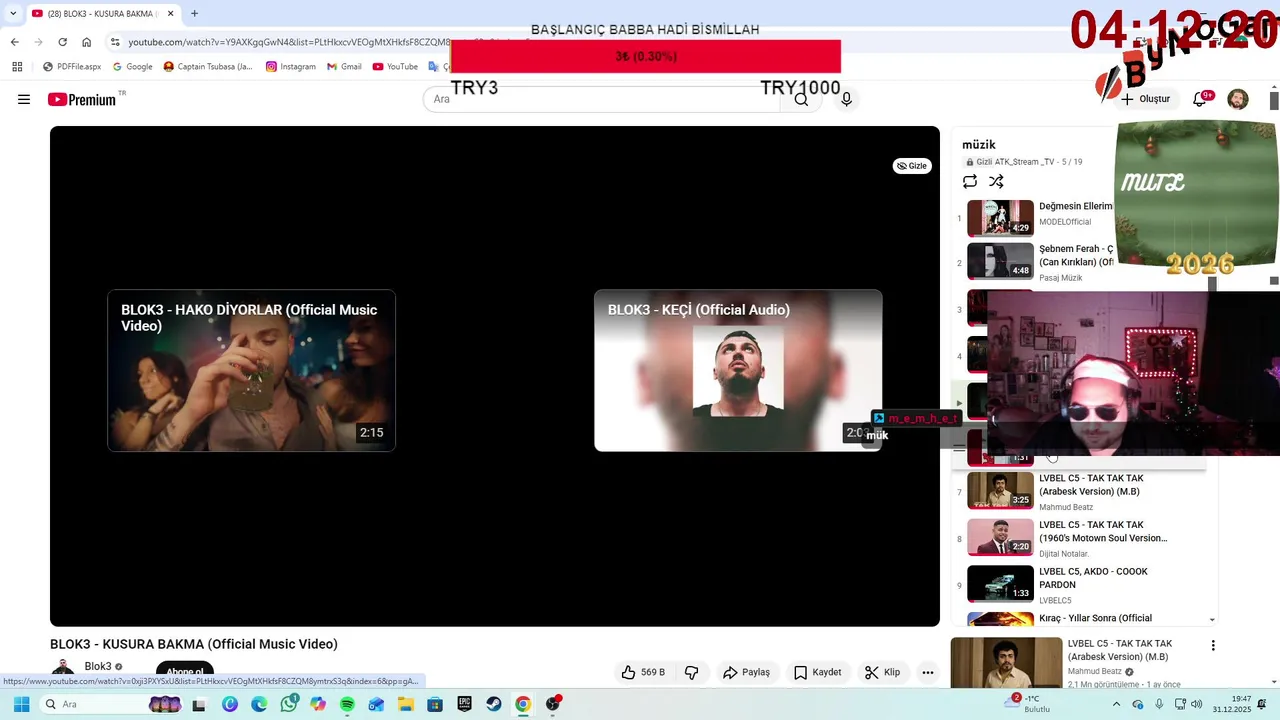Open Gmail bookmark

(x=344, y=67)
